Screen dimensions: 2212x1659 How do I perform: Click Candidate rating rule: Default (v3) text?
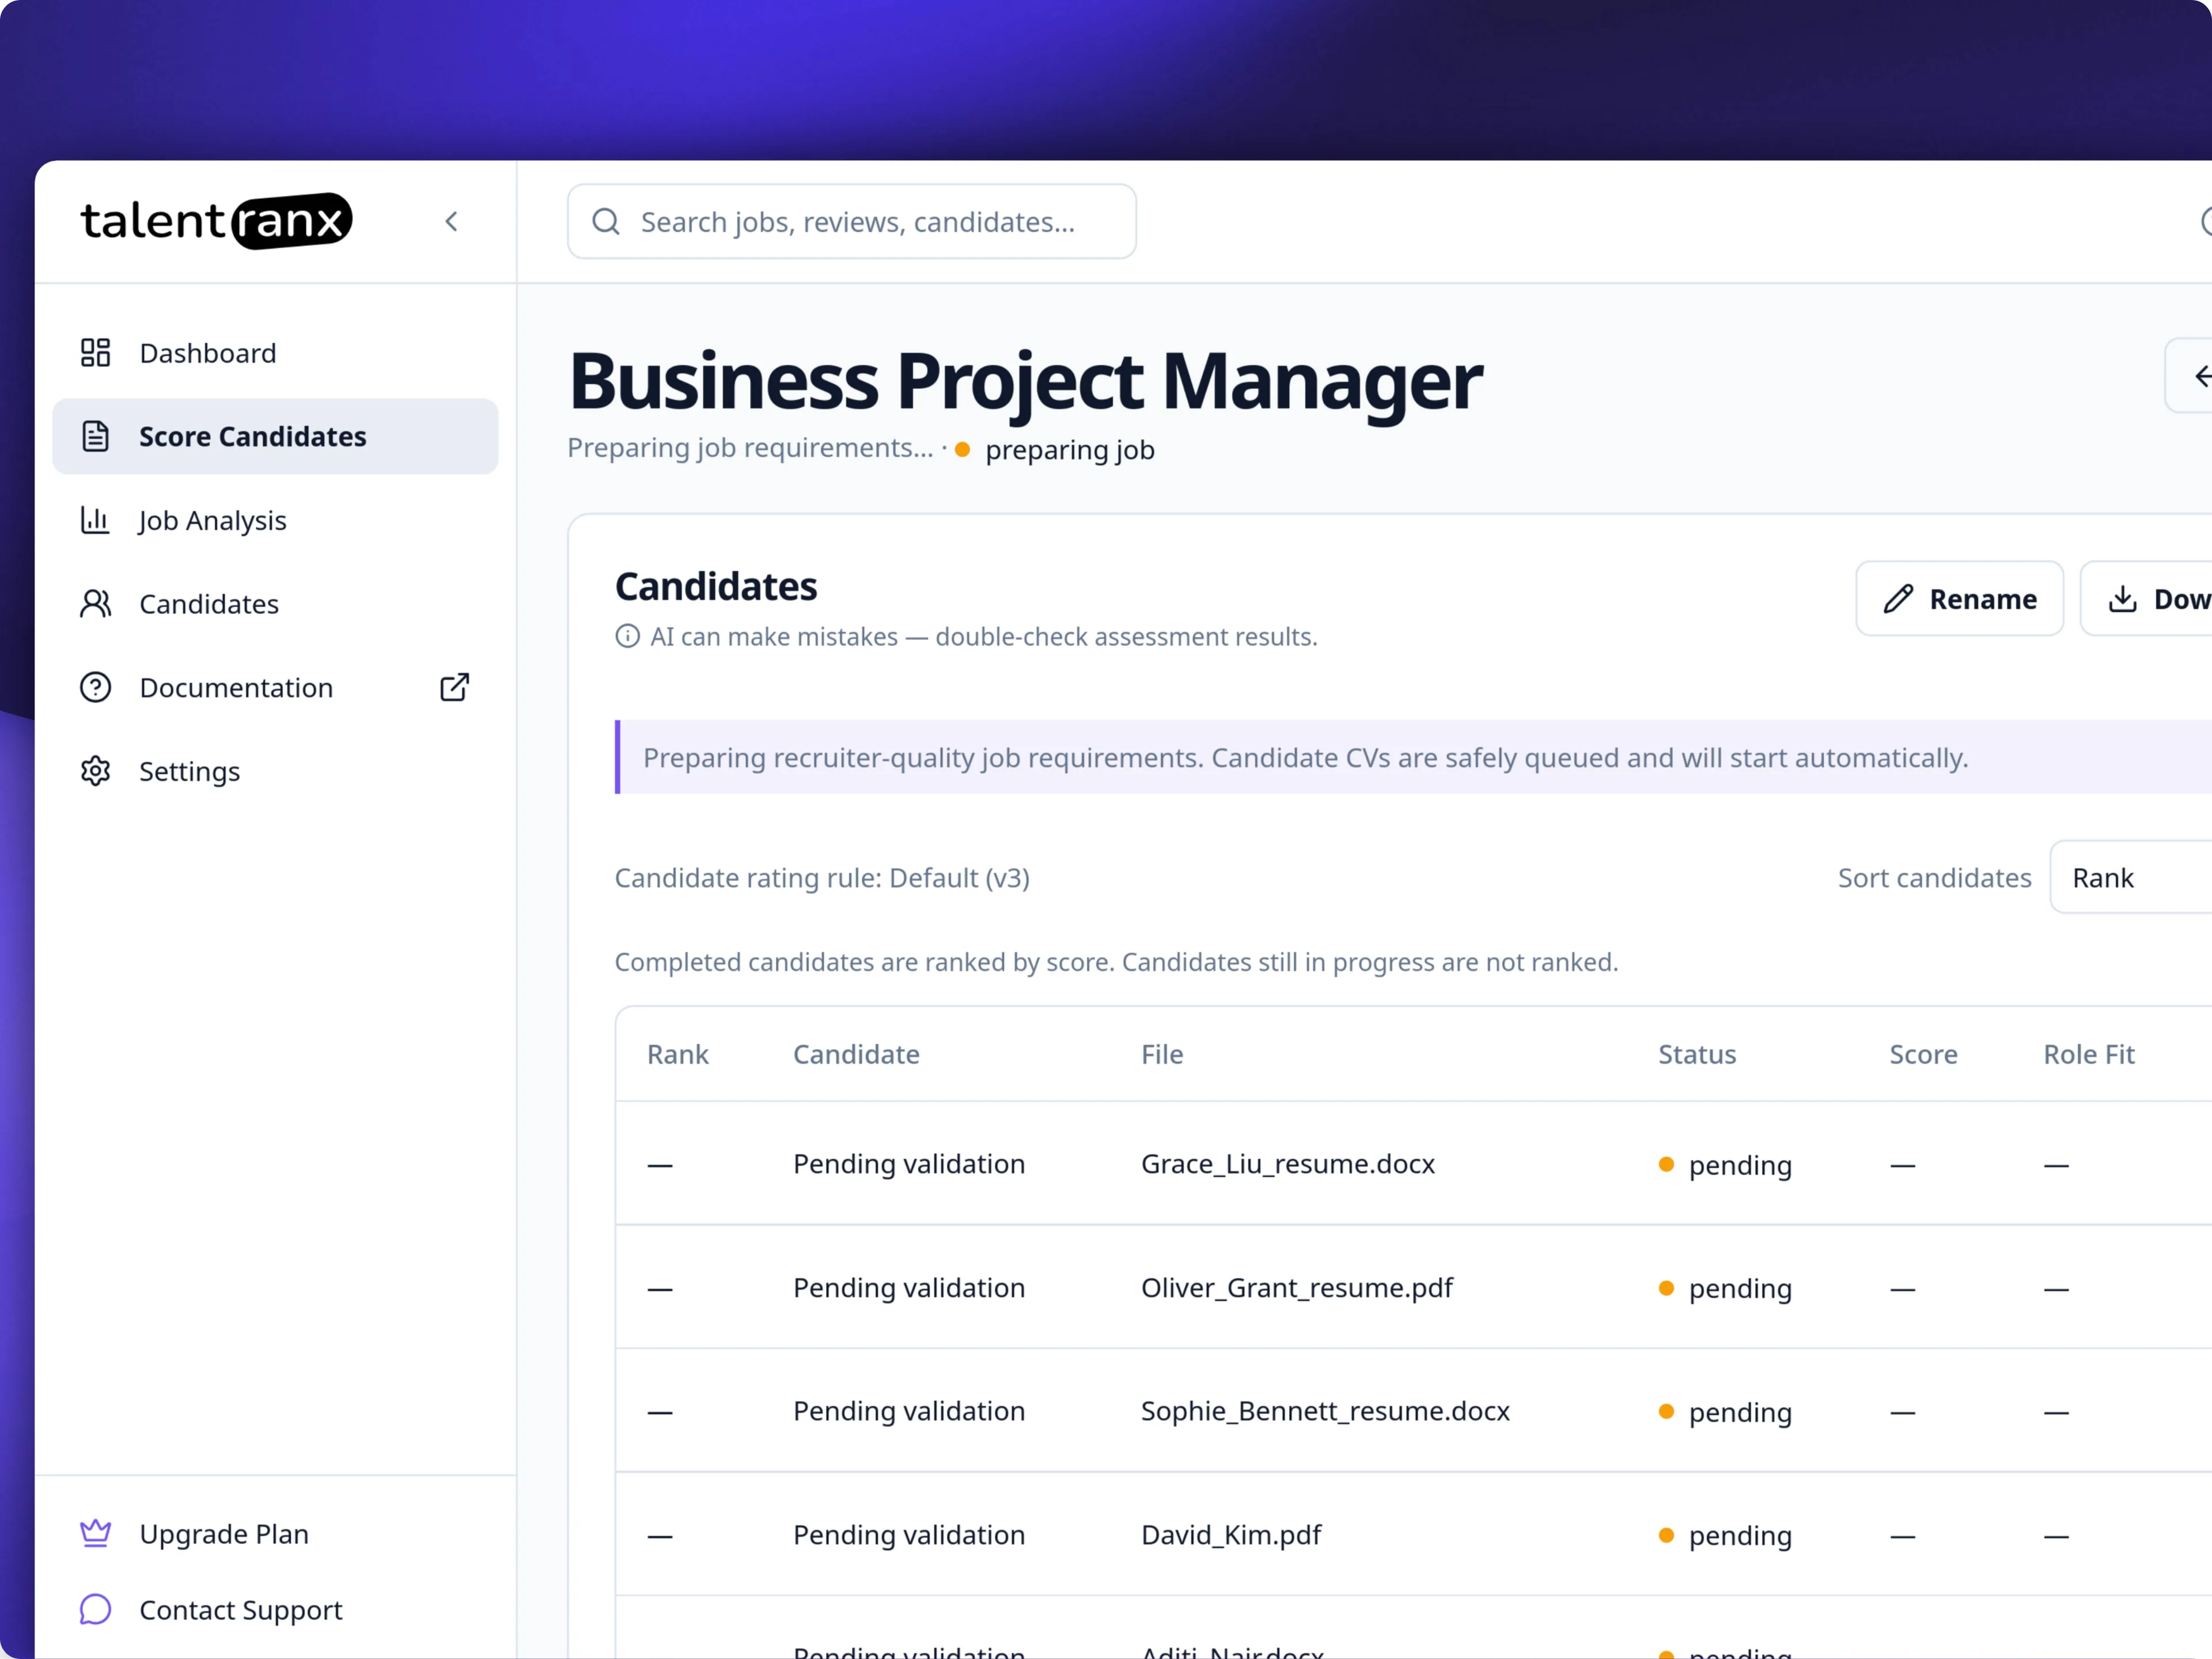822,877
